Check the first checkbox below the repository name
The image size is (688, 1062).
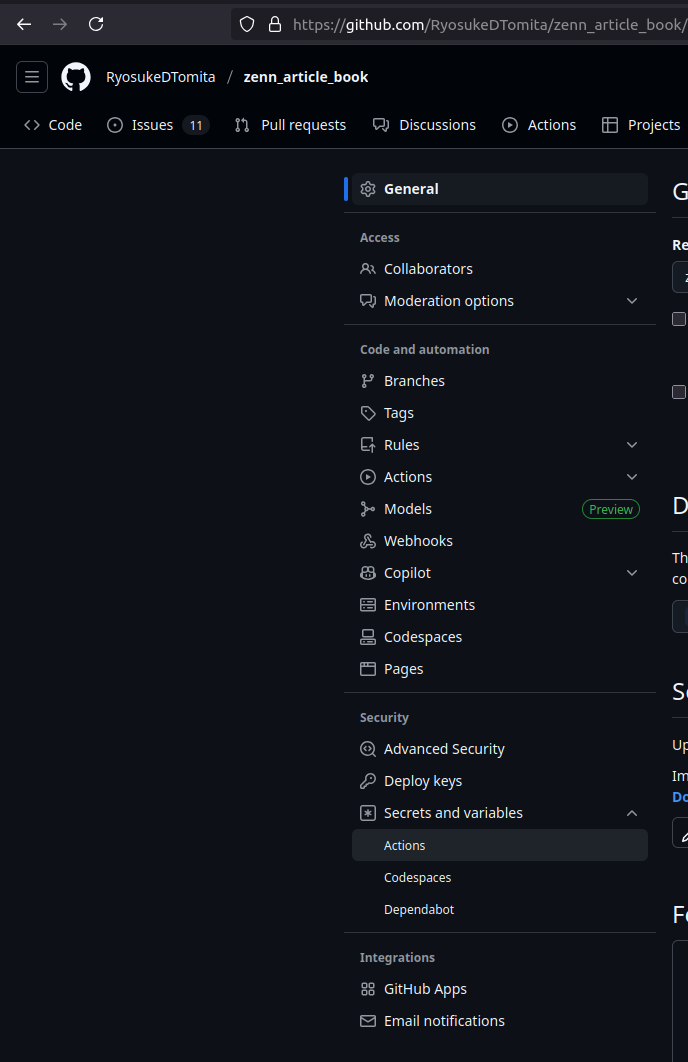pyautogui.click(x=680, y=319)
